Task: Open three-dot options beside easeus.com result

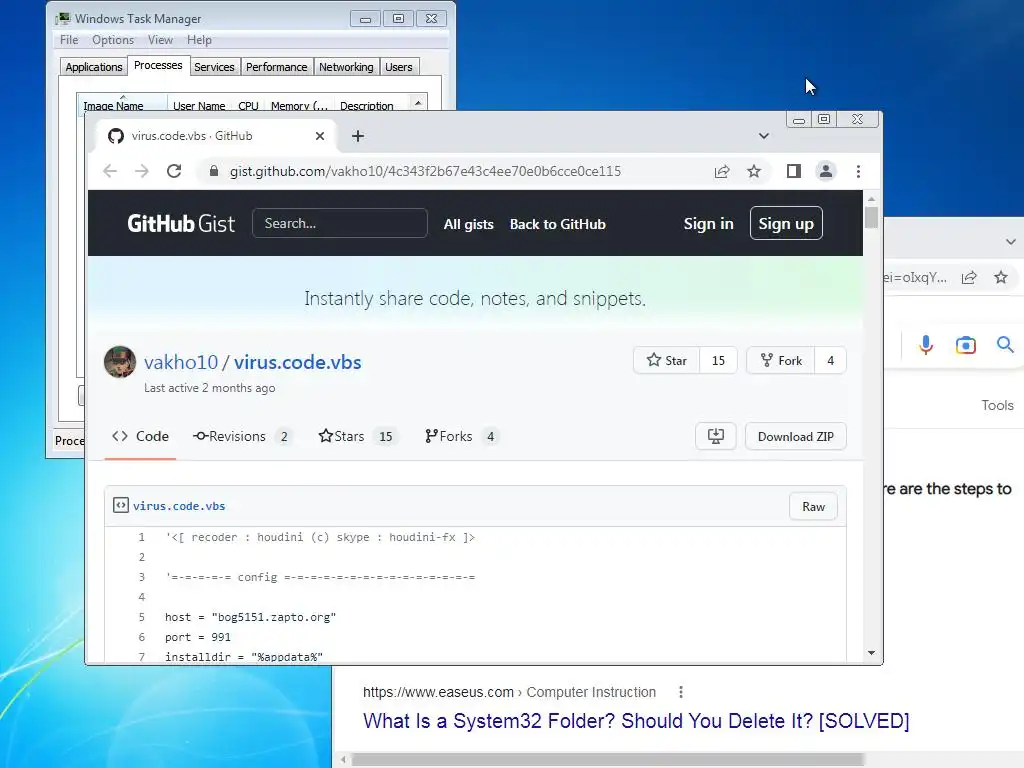Action: 680,692
